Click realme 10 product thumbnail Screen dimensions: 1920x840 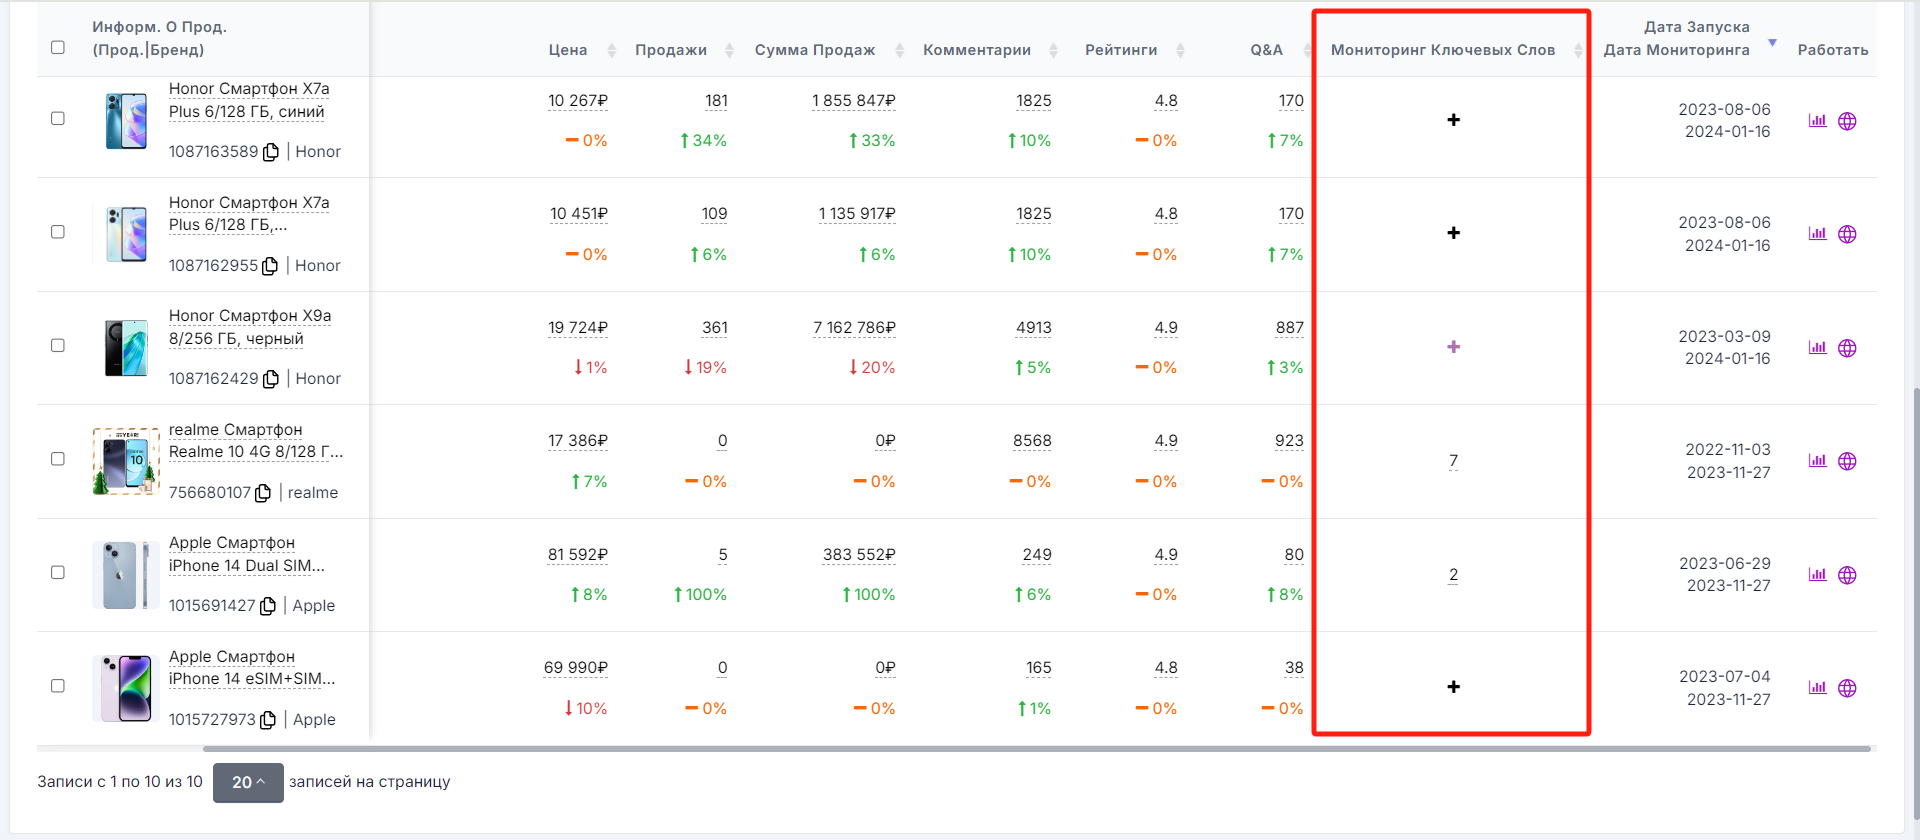click(x=126, y=462)
